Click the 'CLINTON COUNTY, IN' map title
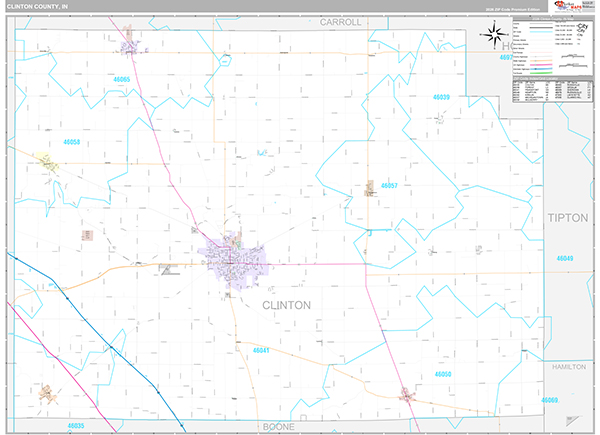Image resolution: width=600 pixels, height=435 pixels. [x=37, y=7]
